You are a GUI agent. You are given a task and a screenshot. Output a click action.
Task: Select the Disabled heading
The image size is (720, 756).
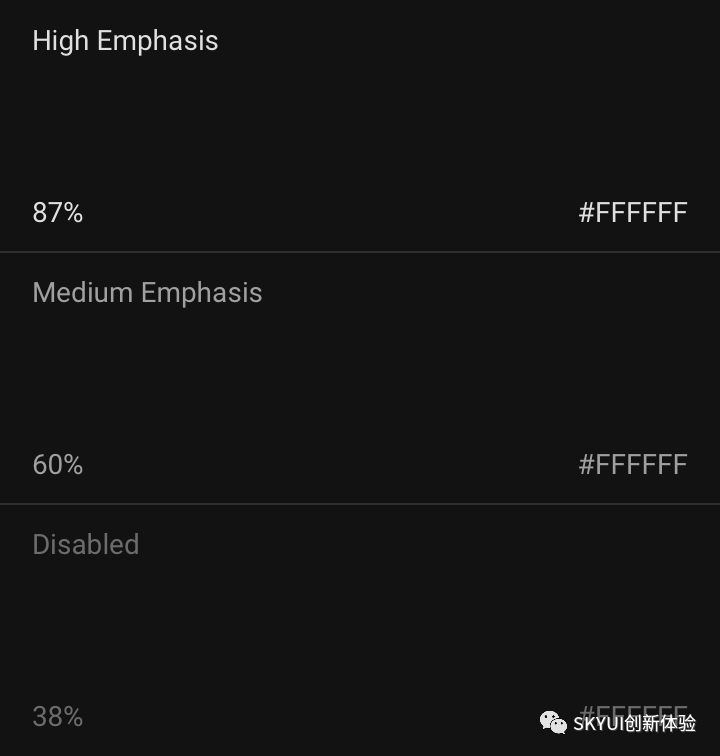(x=86, y=544)
